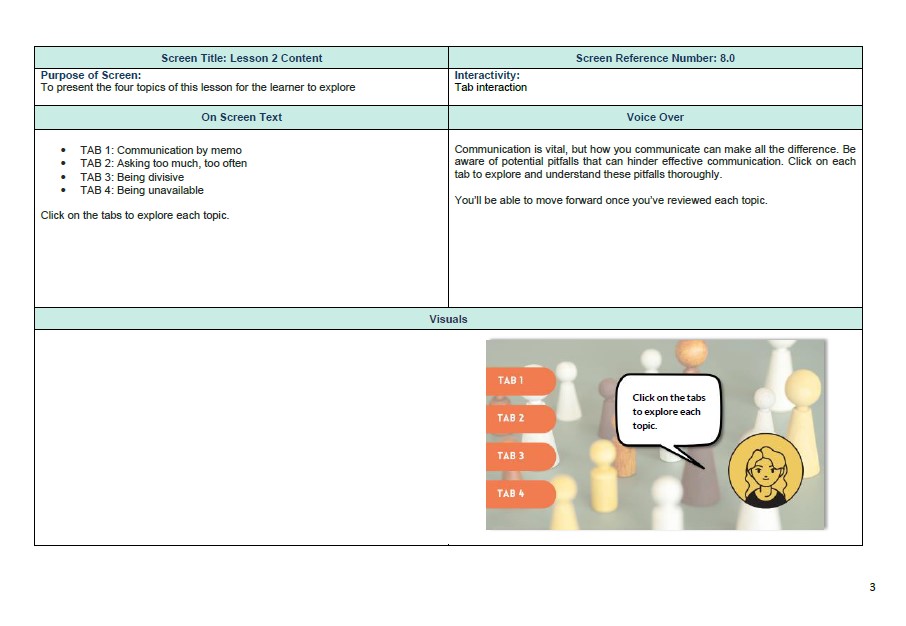Click the 'TAB 4: Being unavailable' bullet
The width and height of the screenshot is (906, 626).
[141, 190]
